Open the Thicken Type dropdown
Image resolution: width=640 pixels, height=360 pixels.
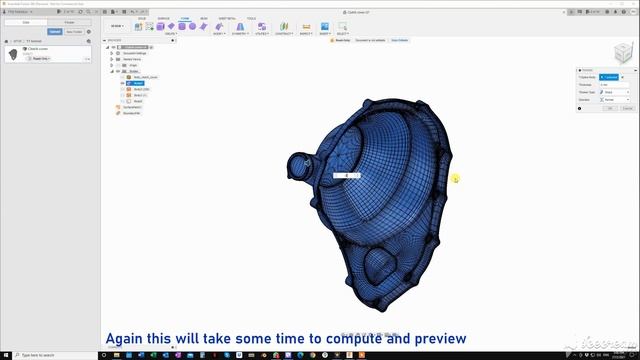614,92
